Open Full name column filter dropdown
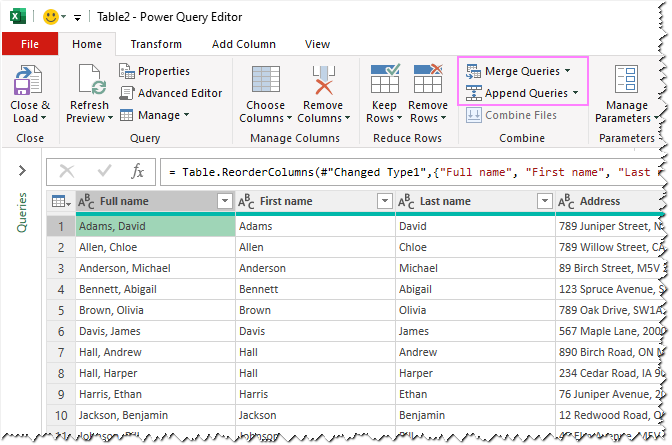672x445 pixels. (x=225, y=201)
